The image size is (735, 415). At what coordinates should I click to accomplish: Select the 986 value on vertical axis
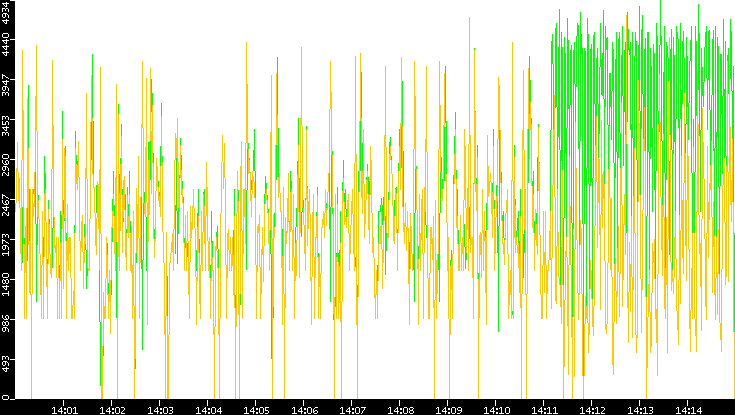point(6,324)
